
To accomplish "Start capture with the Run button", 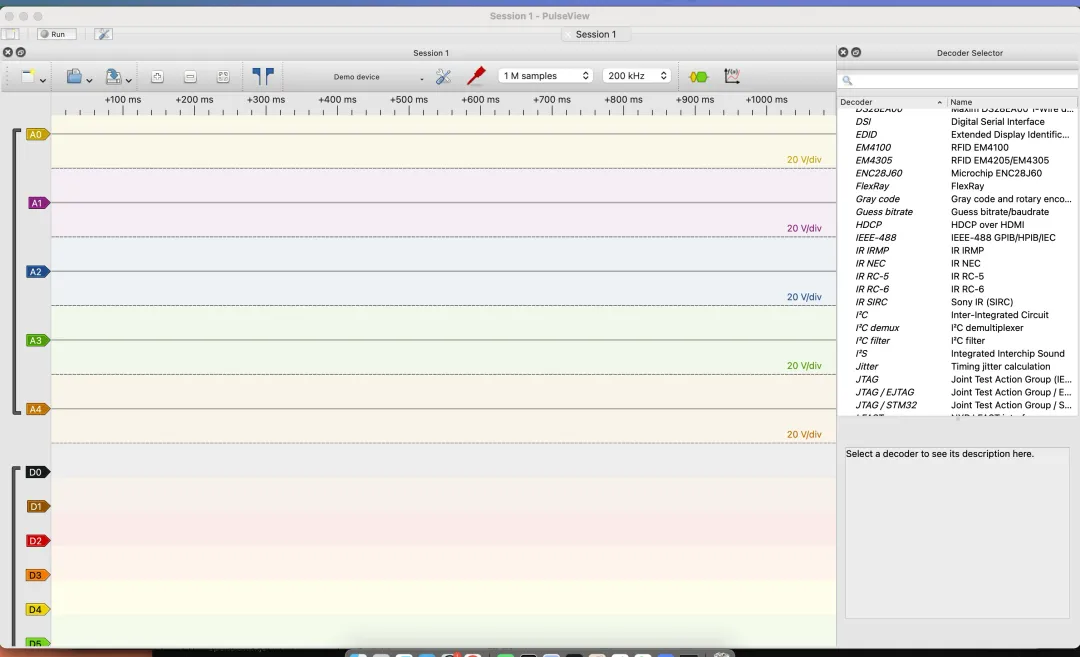I will 56,34.
